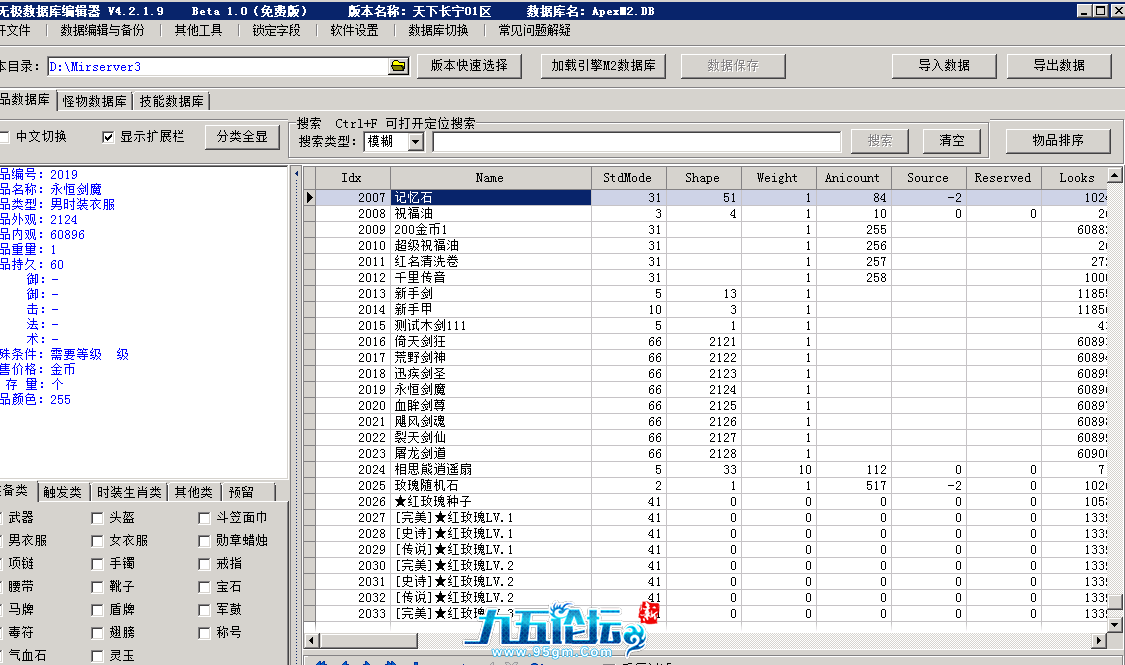Click the scroll-left arrow of the horizontal scrollbar
Screen dimensions: 1125x665
pyautogui.click(x=311, y=640)
